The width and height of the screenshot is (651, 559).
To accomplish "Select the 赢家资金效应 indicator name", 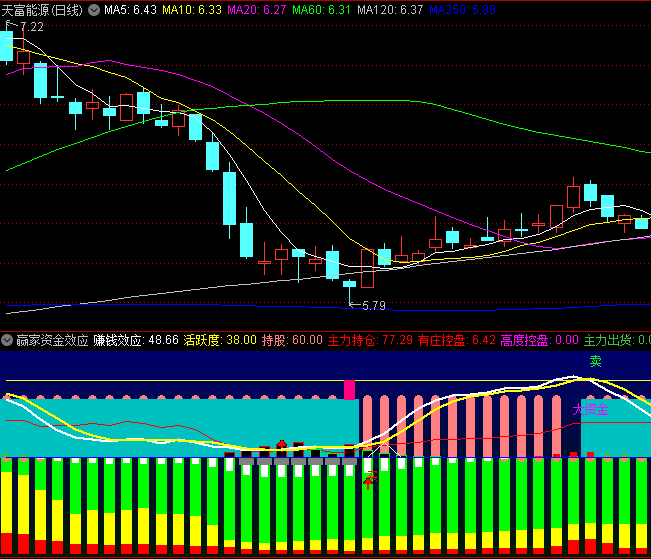I will click(52, 341).
